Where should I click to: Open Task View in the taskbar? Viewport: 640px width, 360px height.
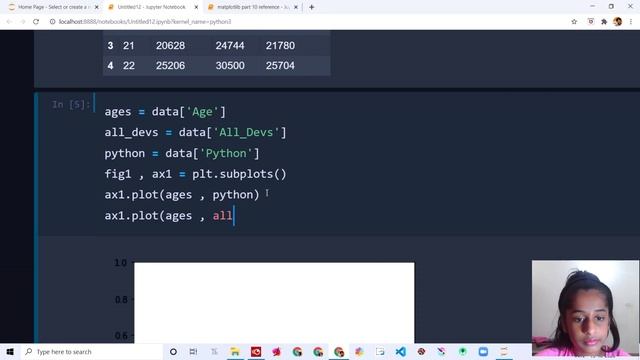click(x=193, y=351)
